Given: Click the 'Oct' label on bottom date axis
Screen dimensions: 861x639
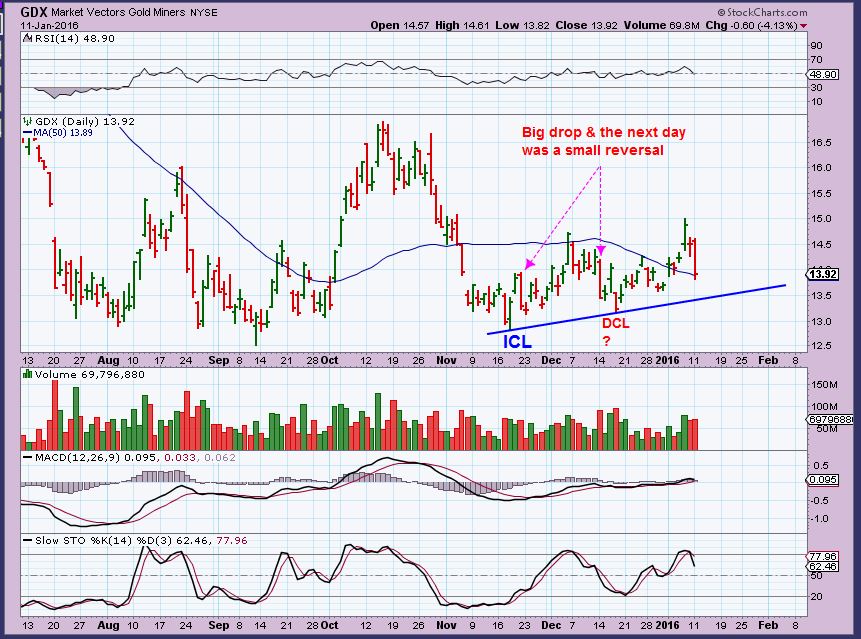Looking at the screenshot, I should pos(329,625).
